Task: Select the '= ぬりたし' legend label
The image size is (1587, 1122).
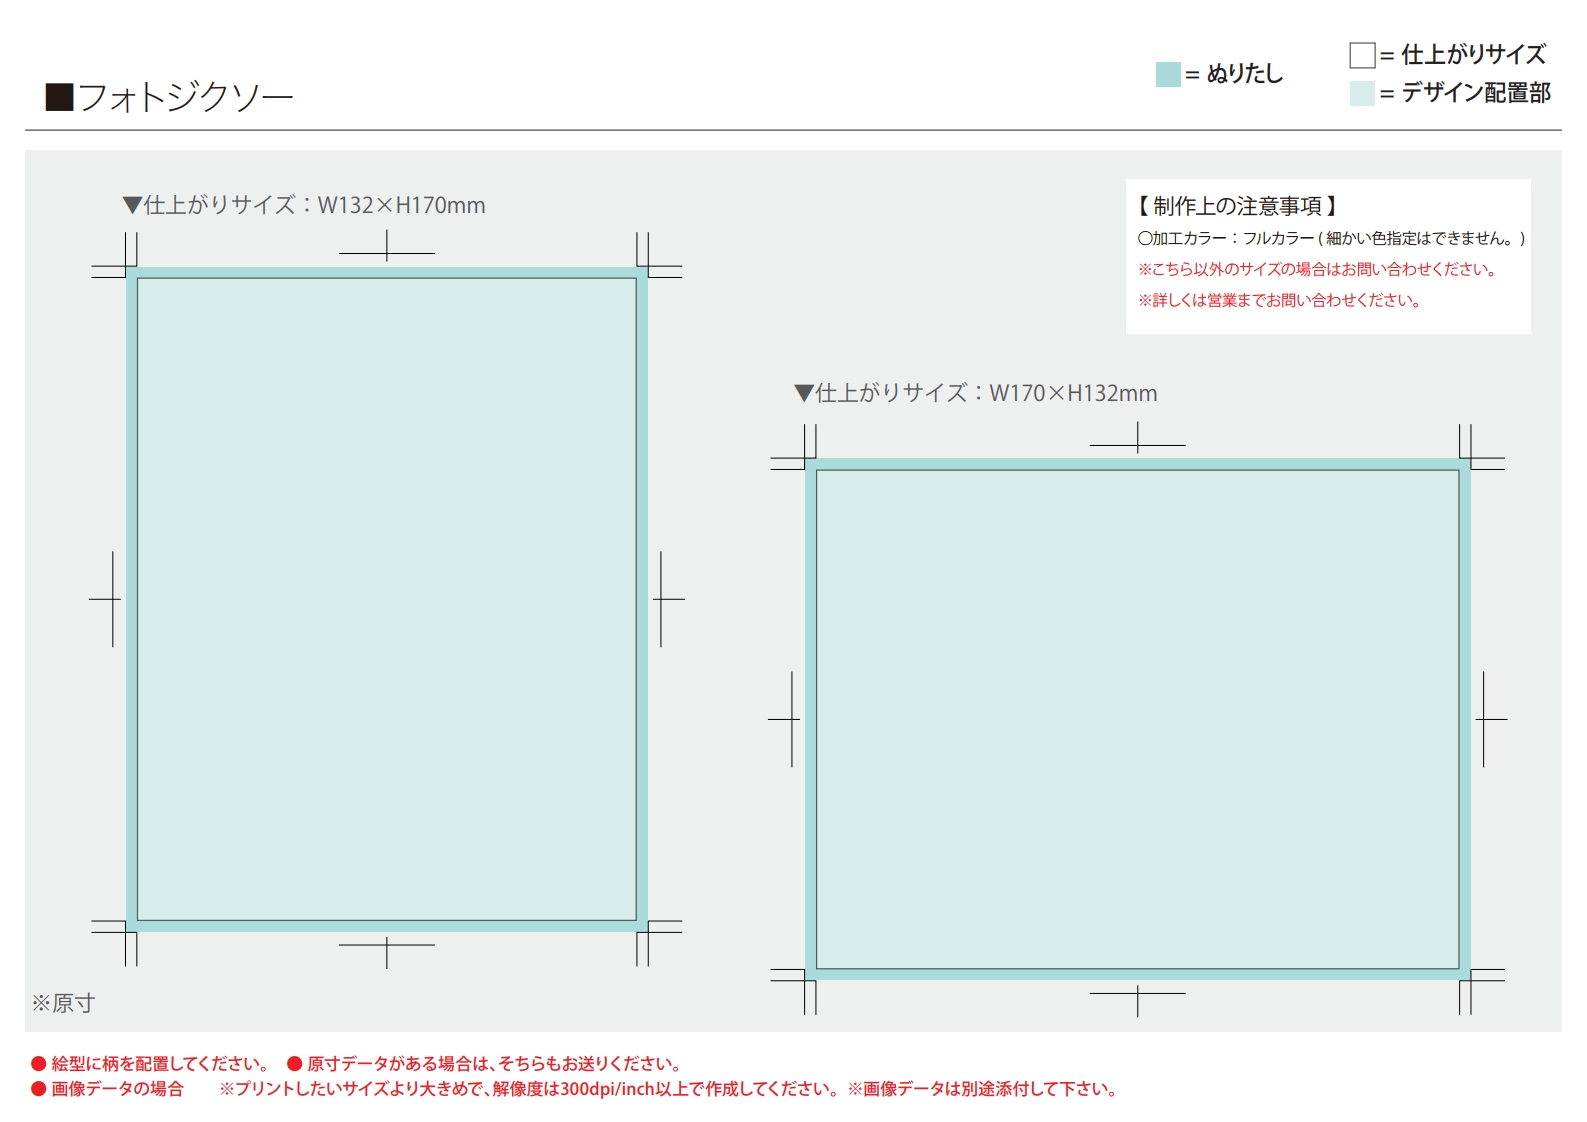Action: [x=1234, y=74]
